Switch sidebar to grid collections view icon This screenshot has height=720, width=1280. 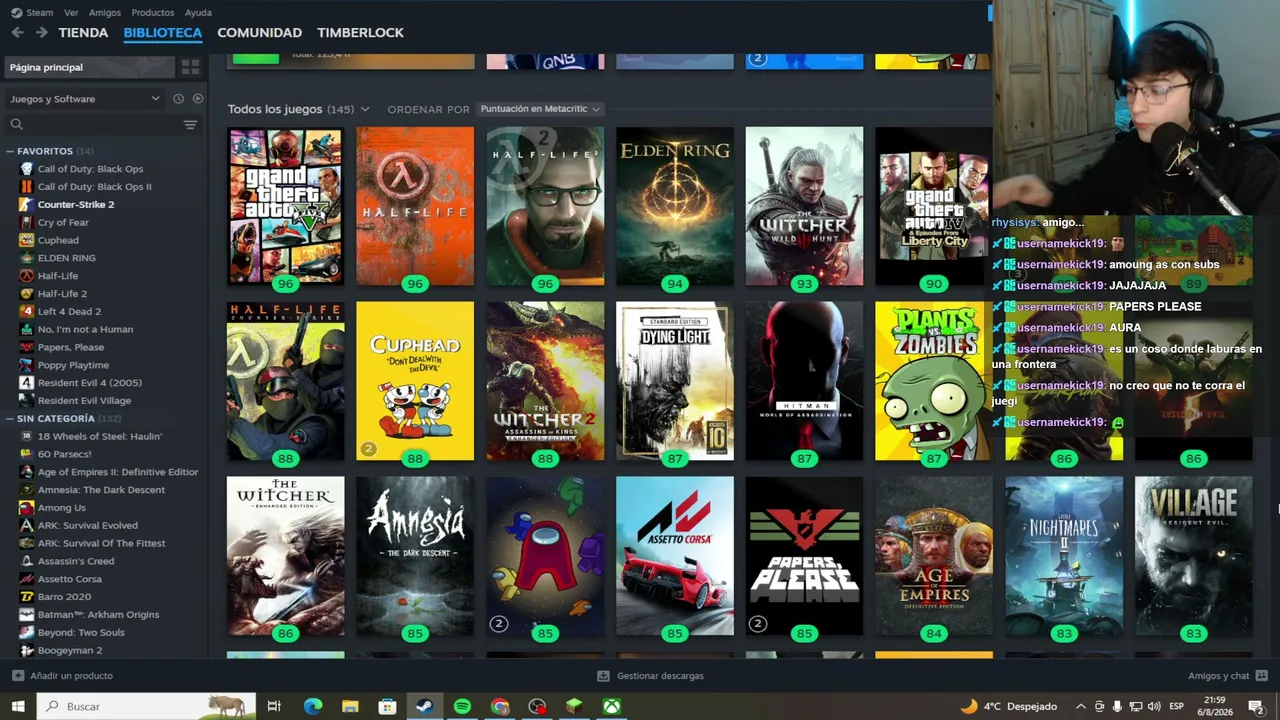(x=190, y=67)
